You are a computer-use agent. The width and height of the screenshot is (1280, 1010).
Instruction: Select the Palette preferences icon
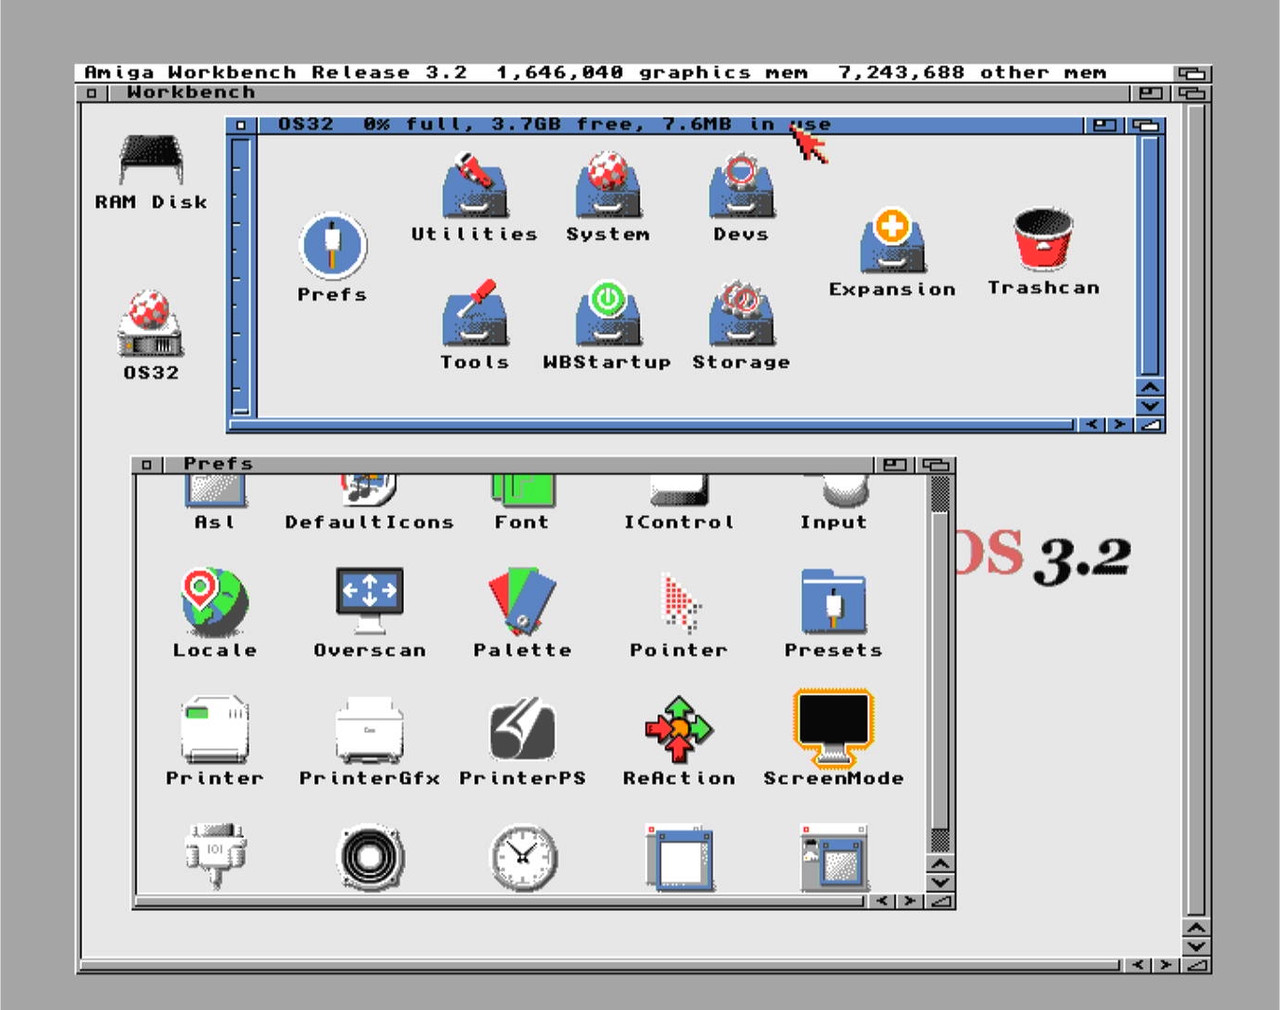[x=522, y=601]
